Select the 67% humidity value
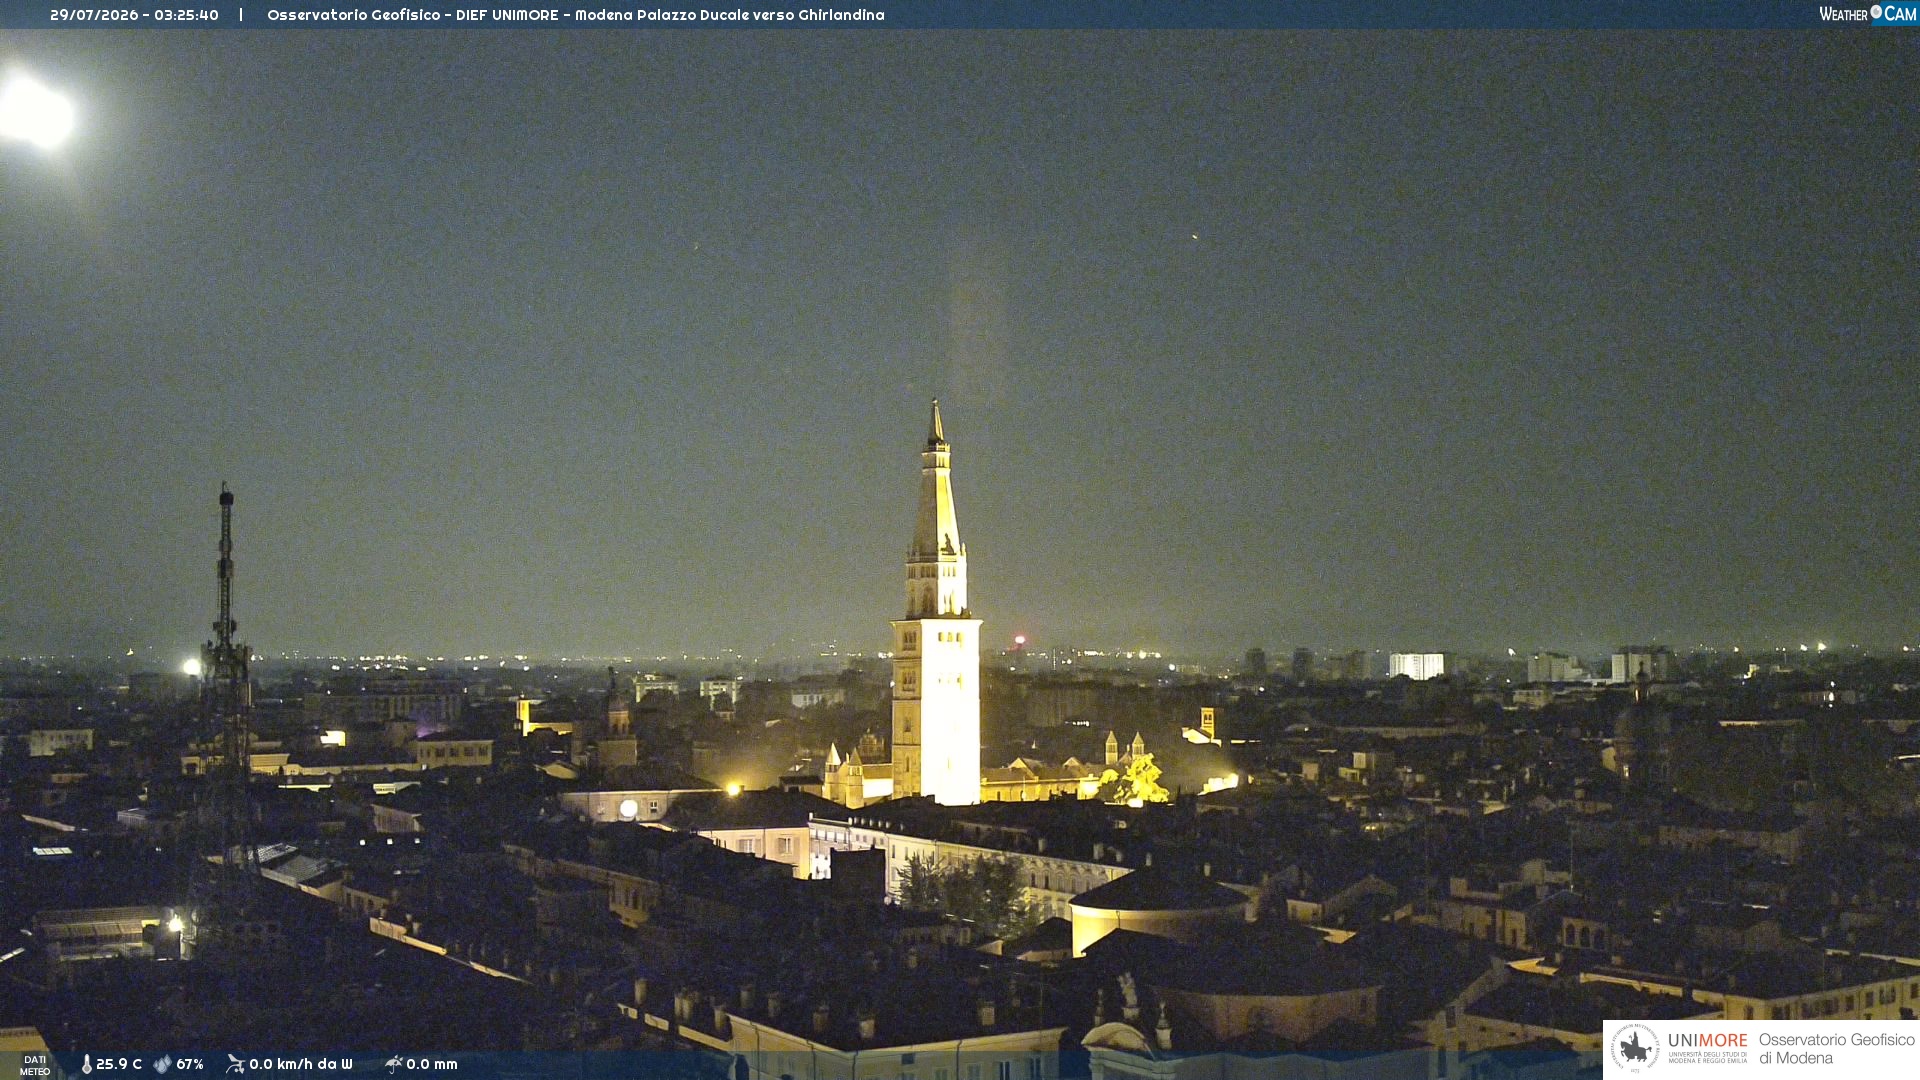The image size is (1920, 1080). pos(190,1064)
